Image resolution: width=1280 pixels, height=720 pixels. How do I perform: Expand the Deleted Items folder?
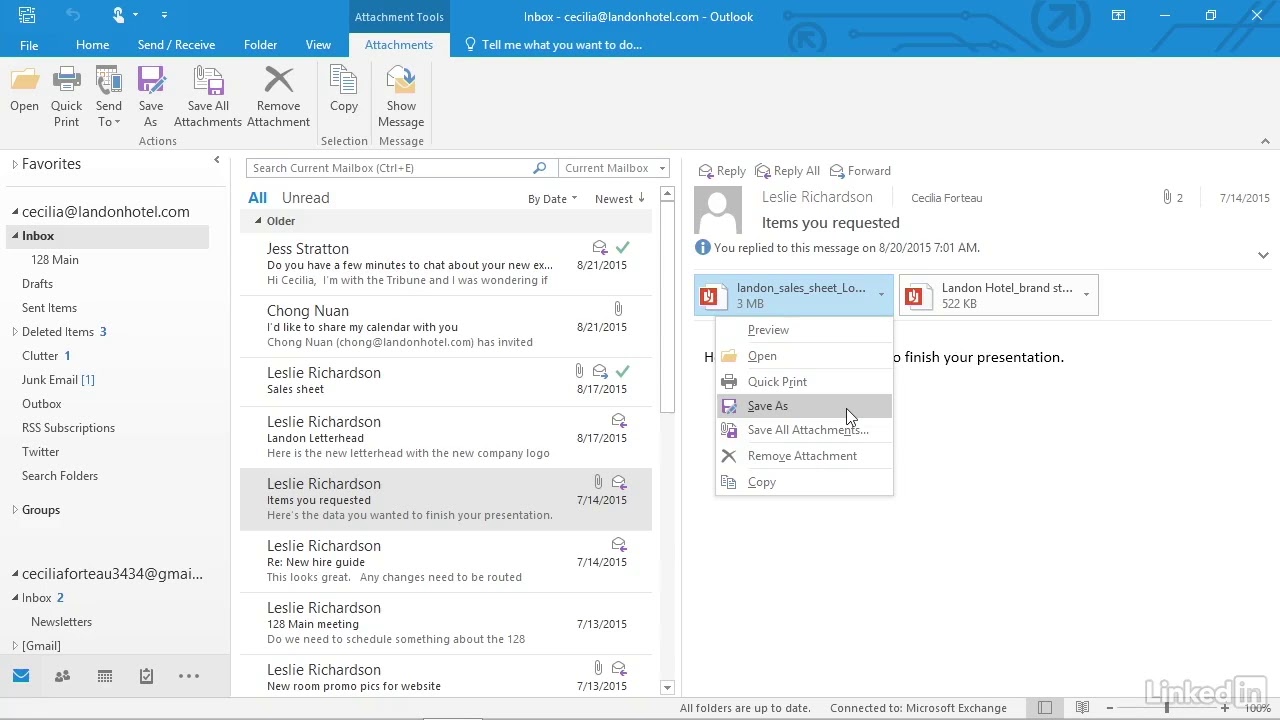pos(15,332)
